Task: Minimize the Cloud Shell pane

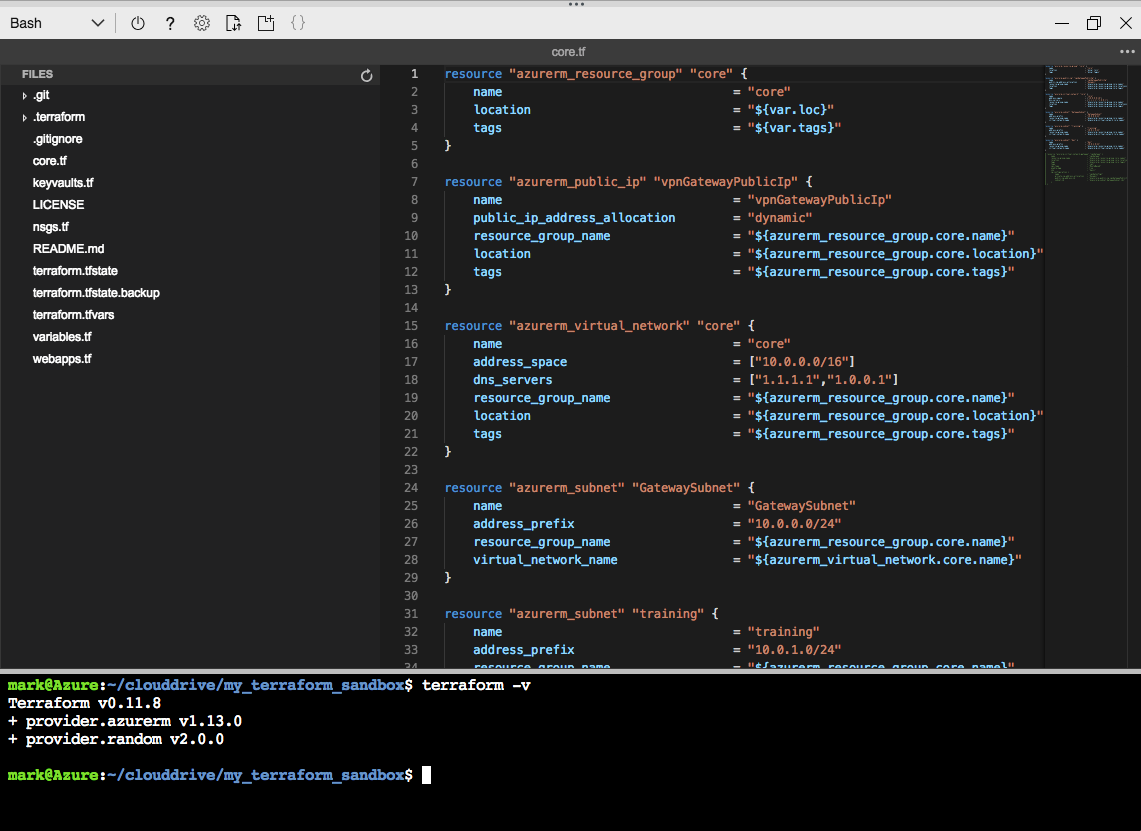Action: coord(1062,23)
